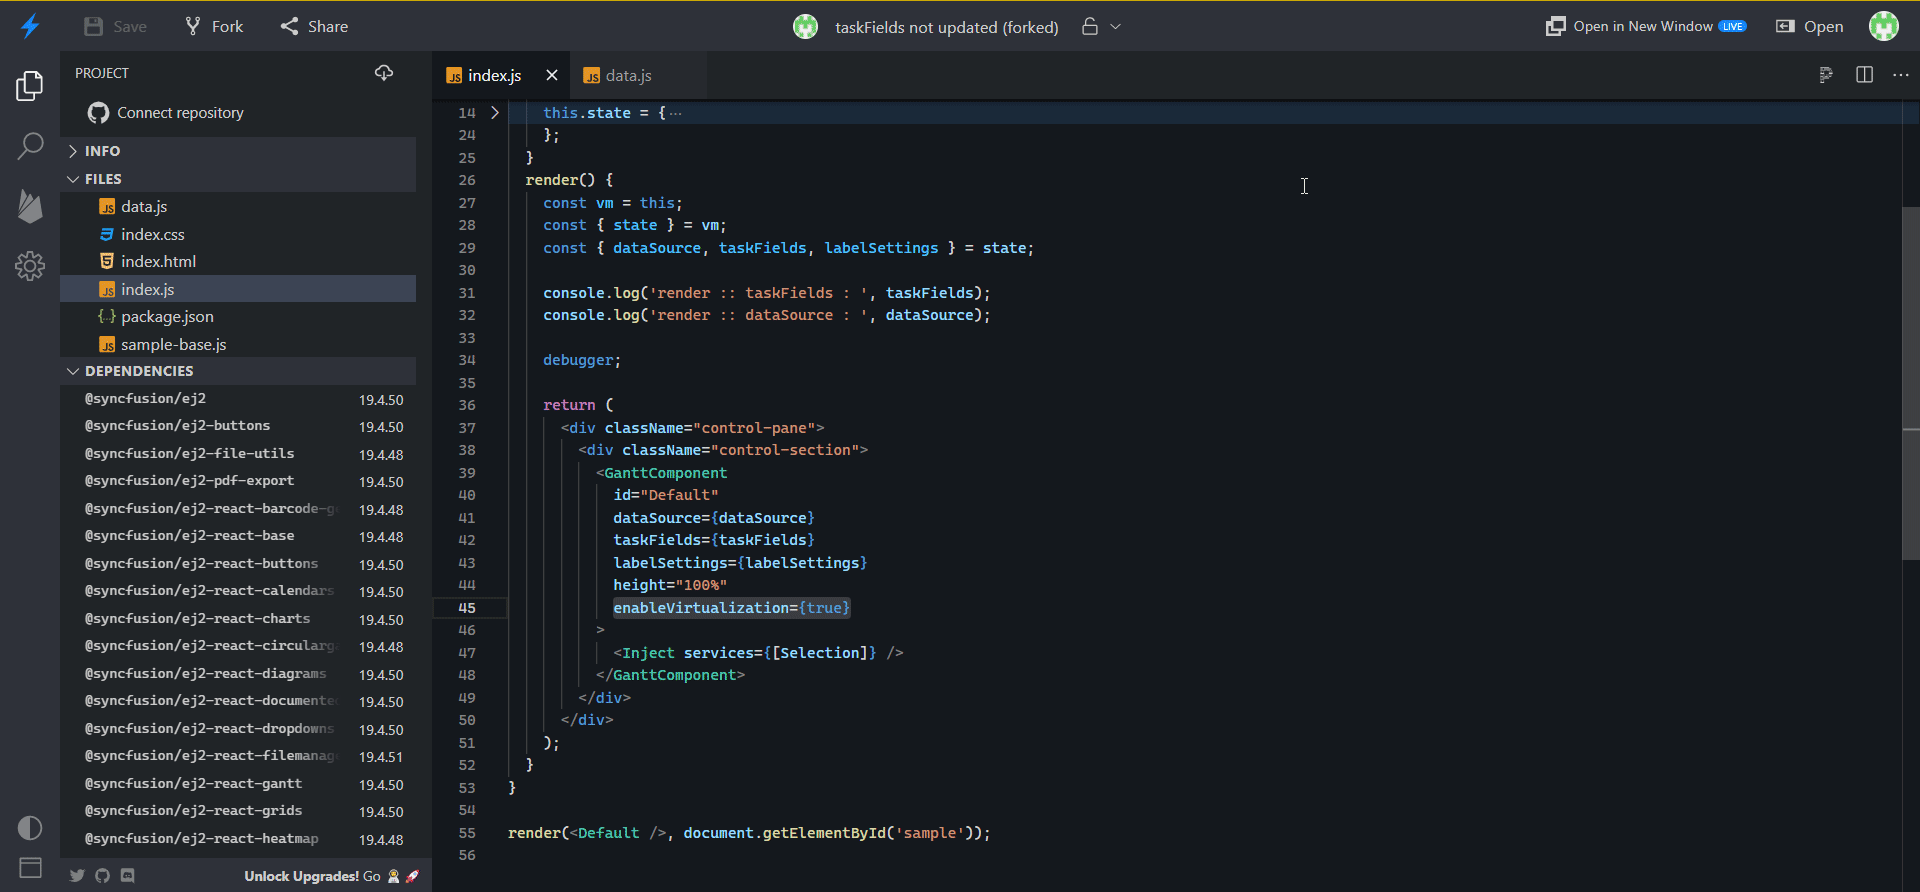Open data.js in file tree
The width and height of the screenshot is (1920, 892).
pos(238,207)
